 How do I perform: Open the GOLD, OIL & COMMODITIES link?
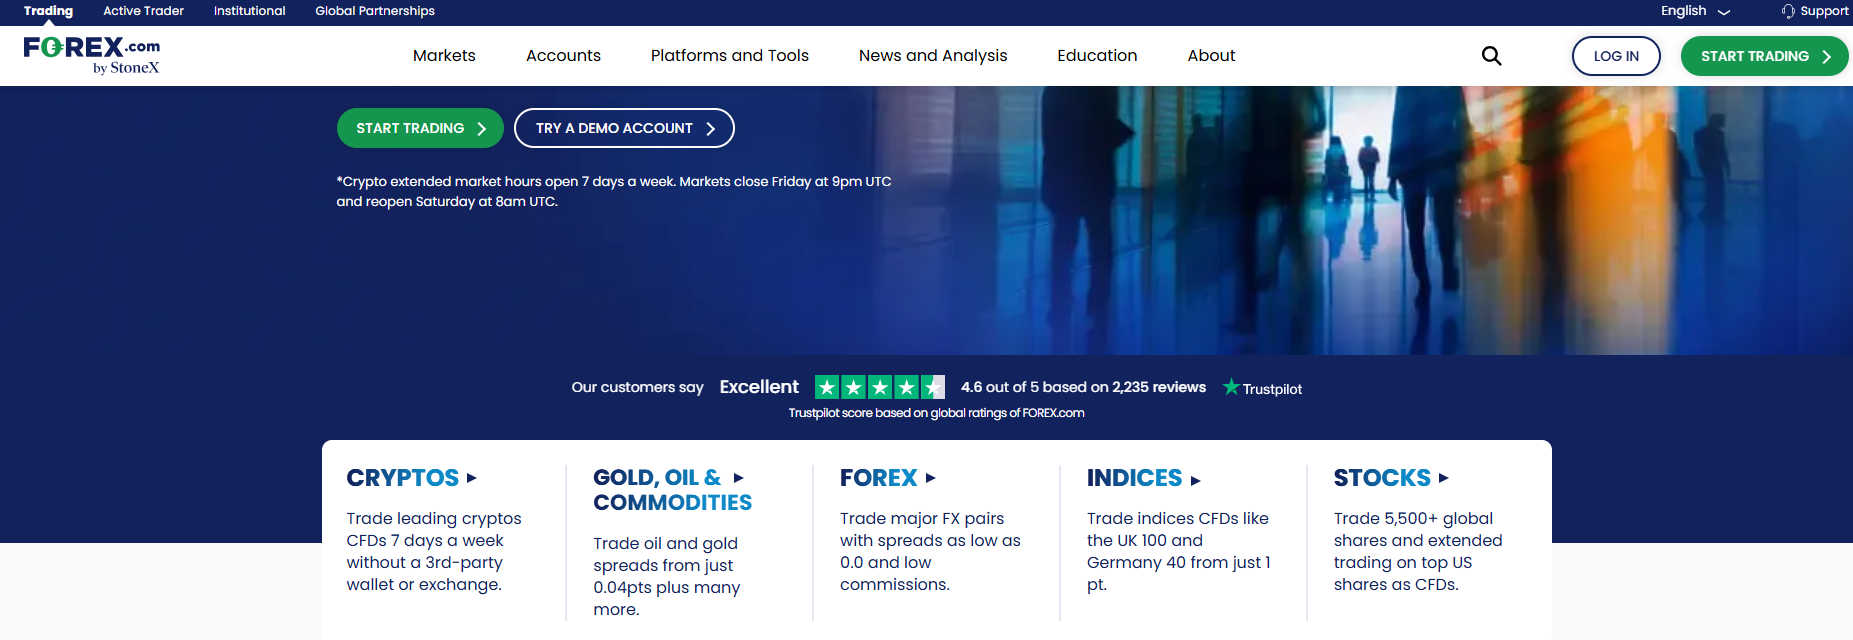pos(672,490)
